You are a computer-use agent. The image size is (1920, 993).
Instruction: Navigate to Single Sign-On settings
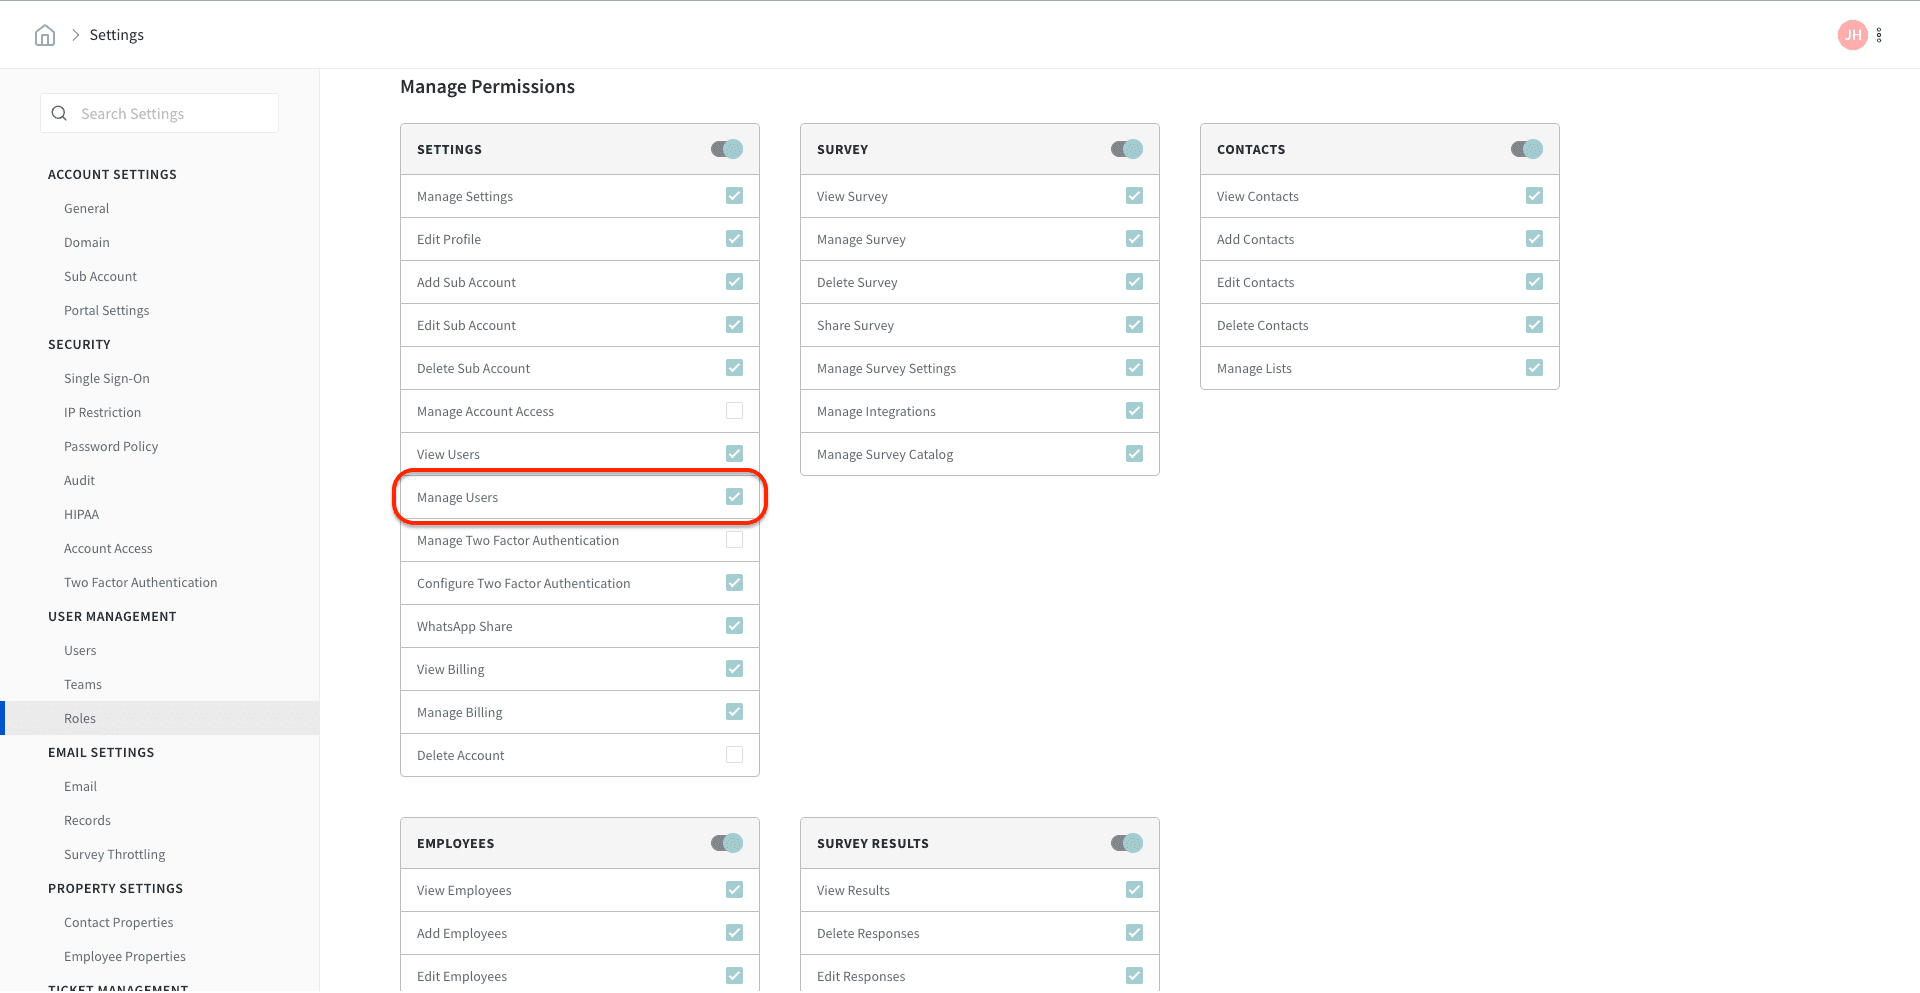pyautogui.click(x=107, y=378)
